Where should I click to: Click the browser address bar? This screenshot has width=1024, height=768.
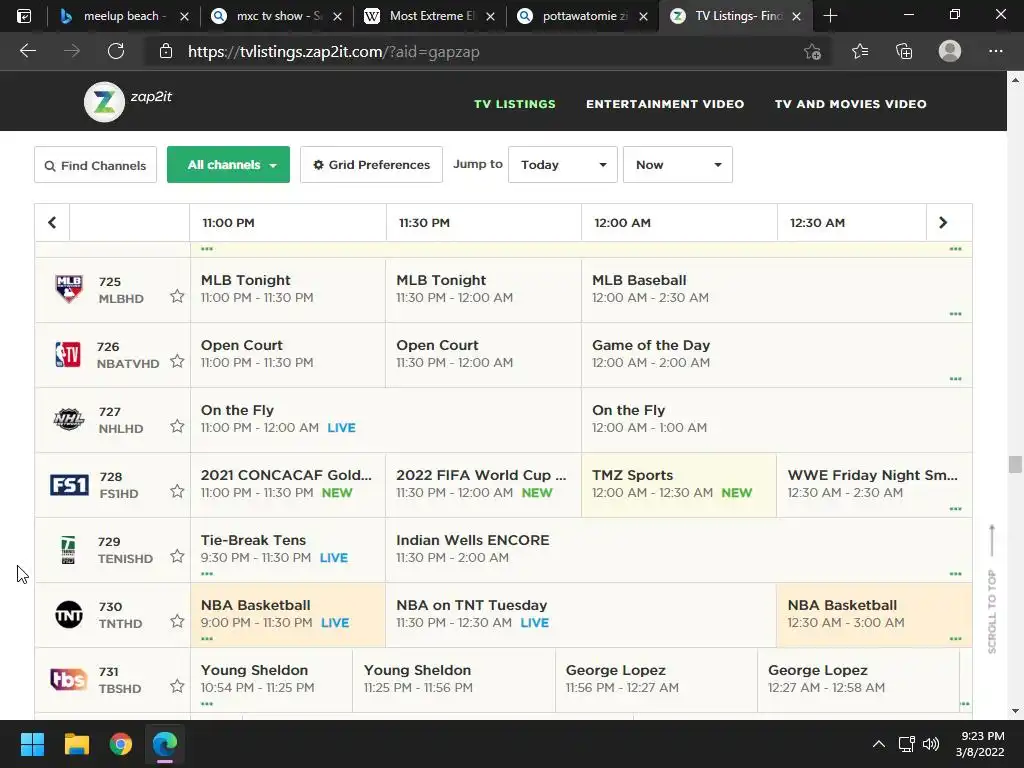[x=483, y=52]
